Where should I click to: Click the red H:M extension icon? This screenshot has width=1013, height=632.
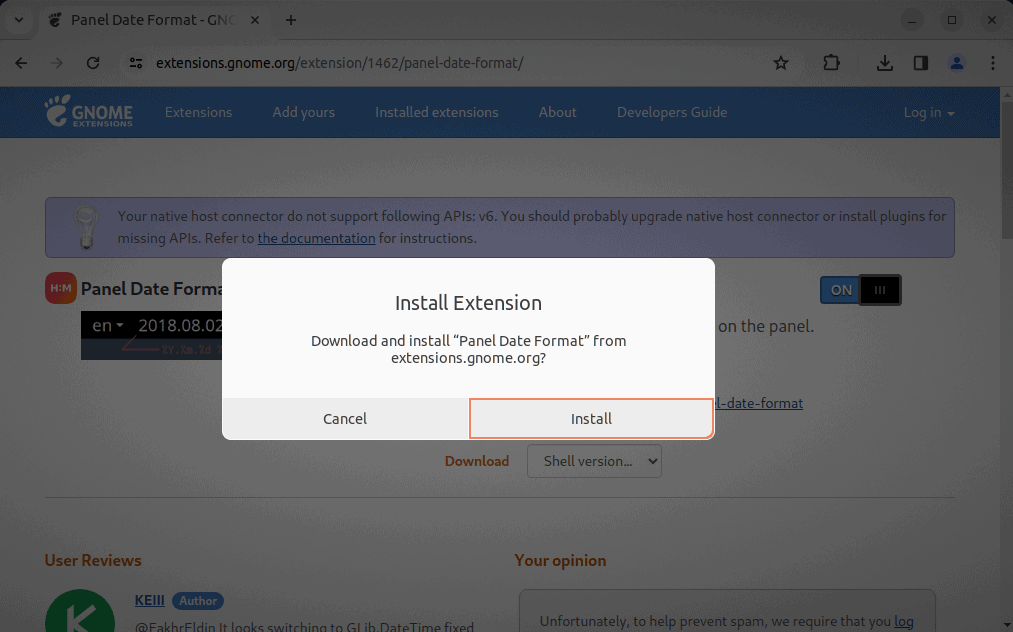point(61,288)
